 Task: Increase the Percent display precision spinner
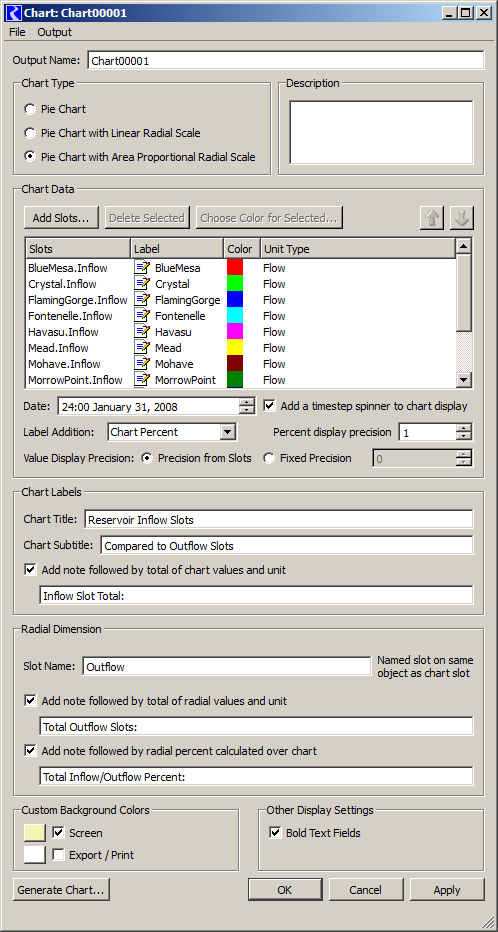coord(464,428)
